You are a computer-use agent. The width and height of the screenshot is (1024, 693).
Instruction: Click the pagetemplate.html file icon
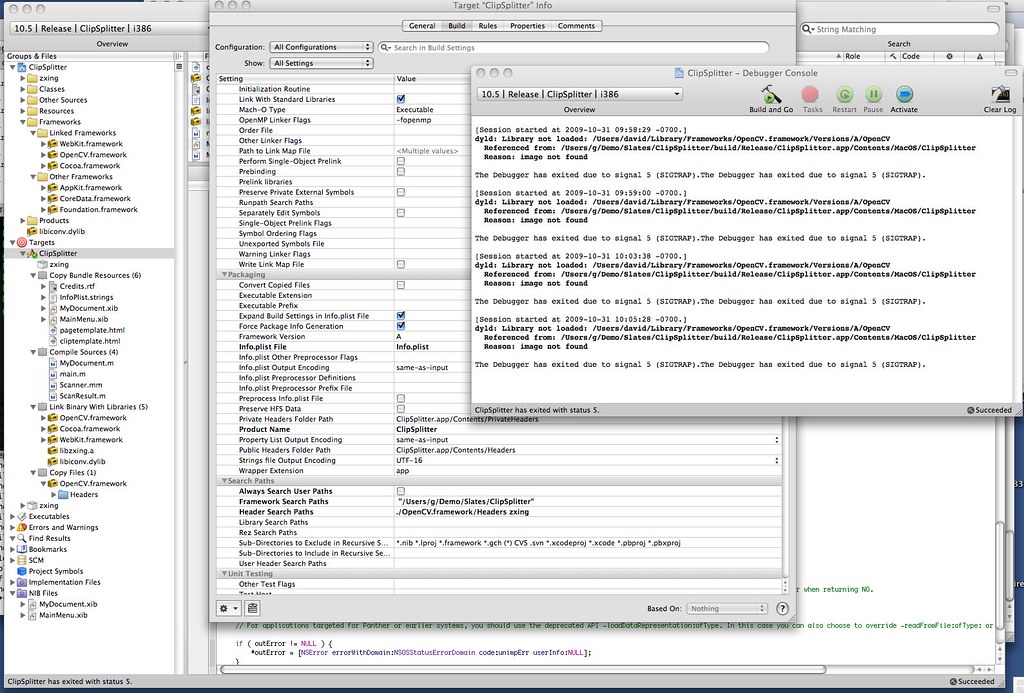coord(53,330)
